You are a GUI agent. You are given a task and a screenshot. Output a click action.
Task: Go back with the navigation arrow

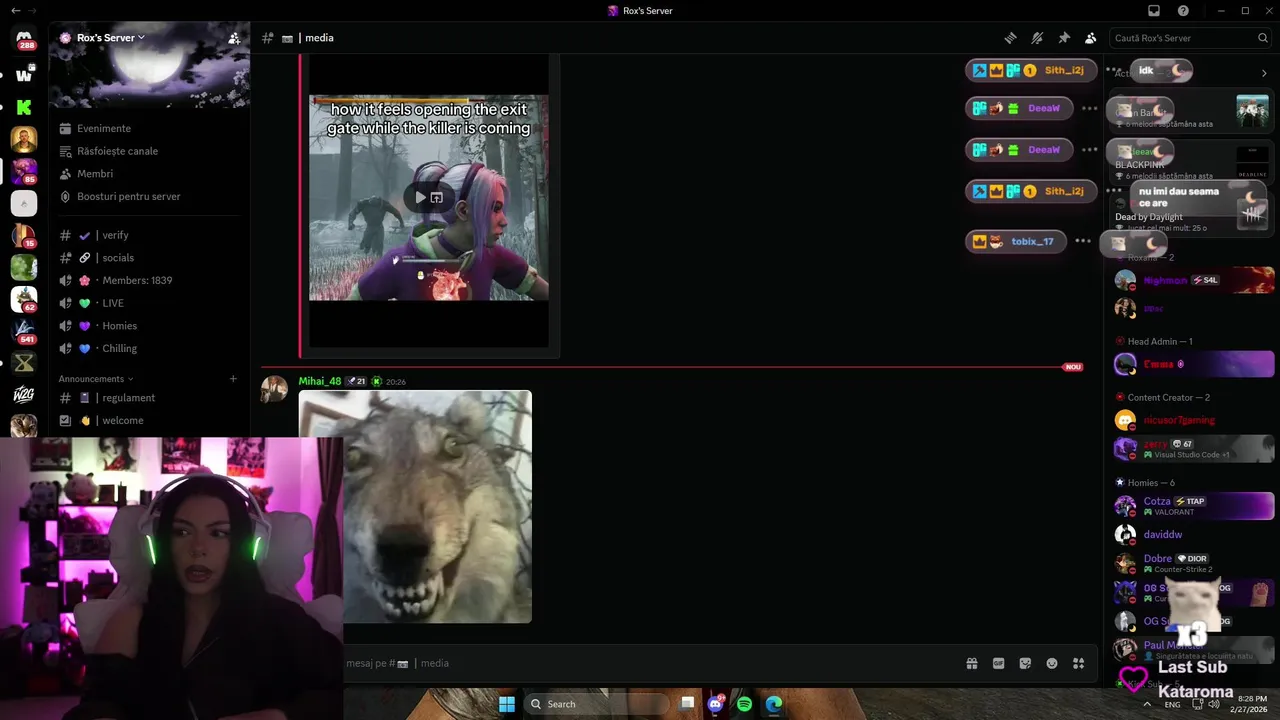point(15,11)
